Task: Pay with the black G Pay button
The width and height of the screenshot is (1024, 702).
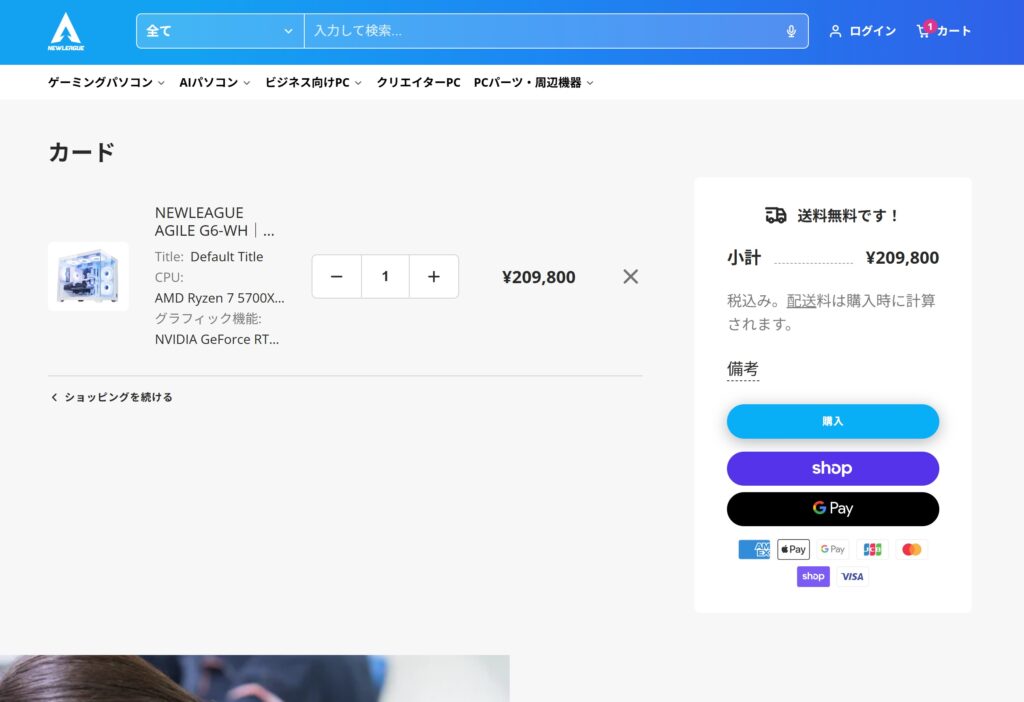Action: coord(833,509)
